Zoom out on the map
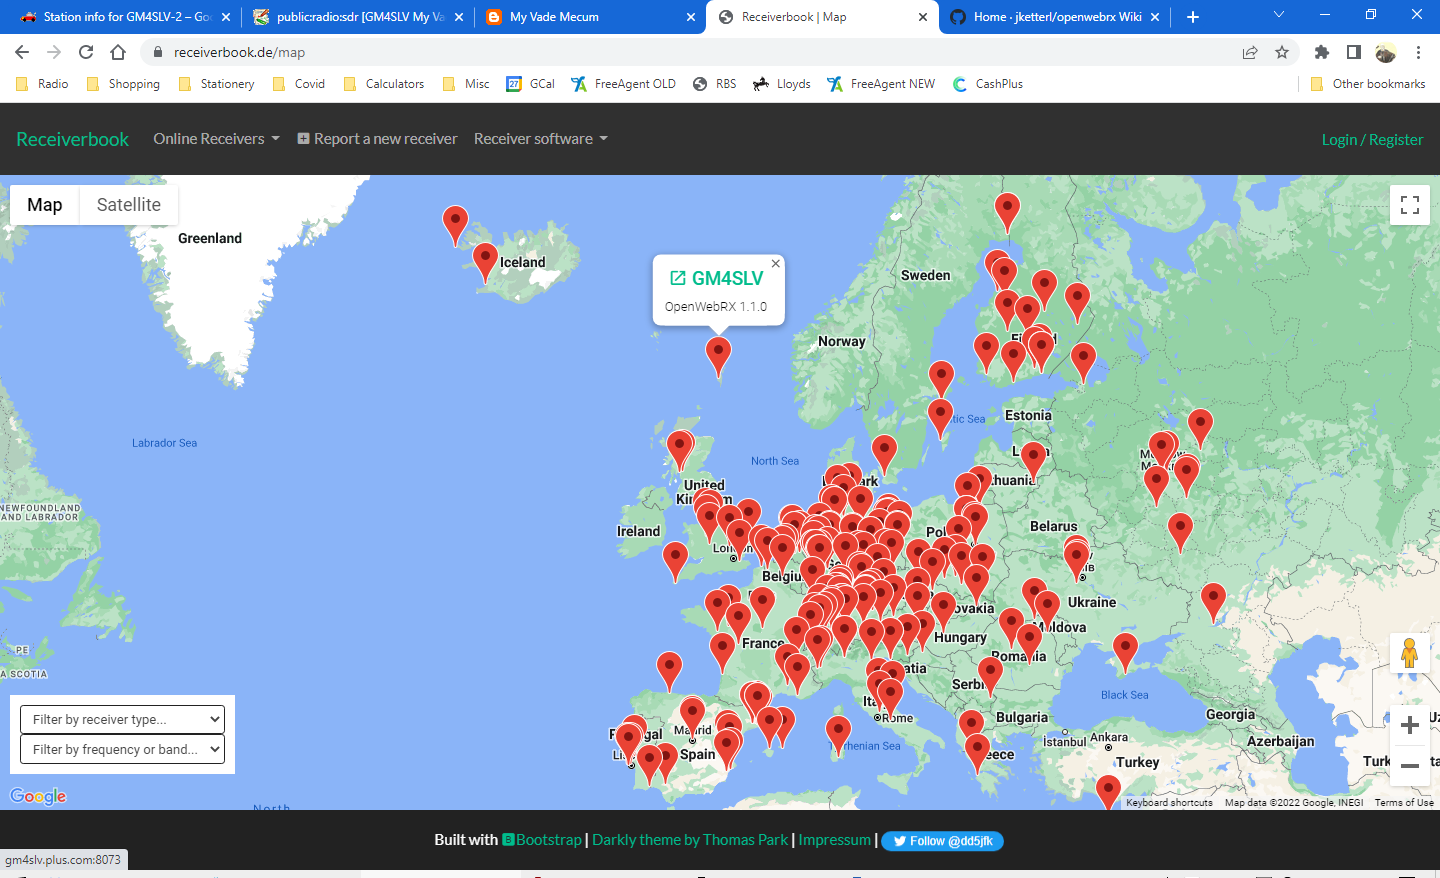The image size is (1440, 878). pyautogui.click(x=1409, y=766)
